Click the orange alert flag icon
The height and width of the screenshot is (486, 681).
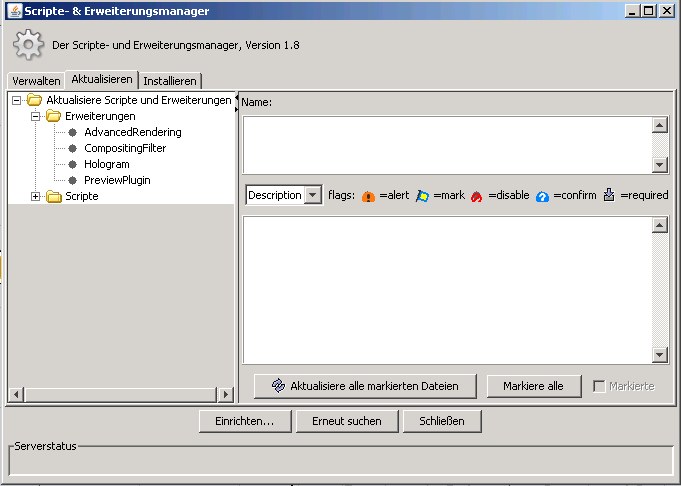[368, 196]
